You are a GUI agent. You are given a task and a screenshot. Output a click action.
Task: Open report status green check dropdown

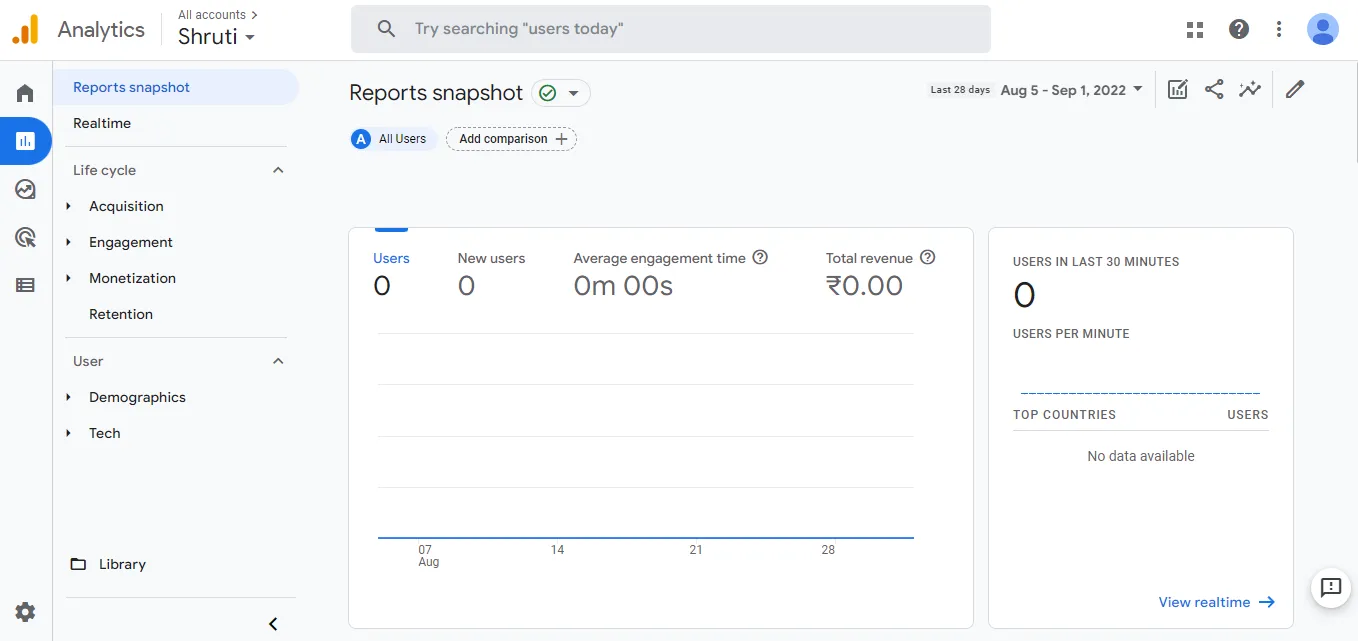tap(561, 93)
